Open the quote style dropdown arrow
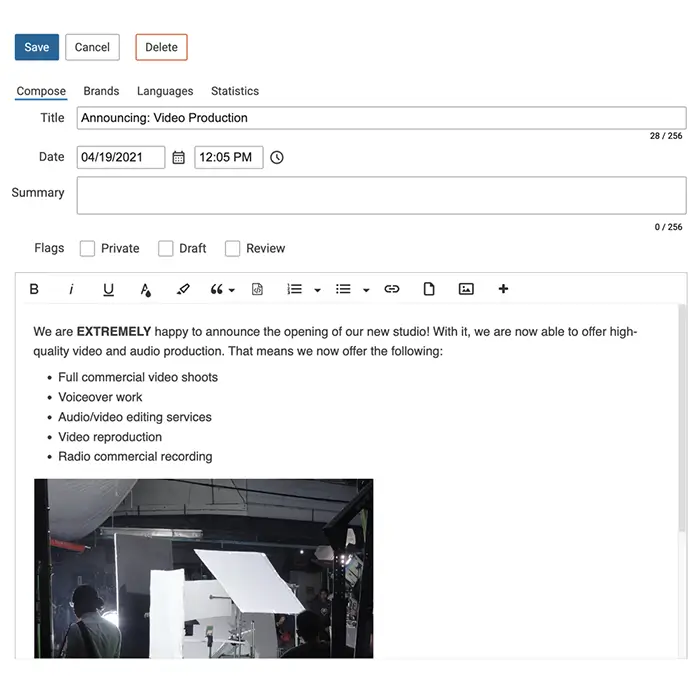The image size is (700, 700). pyautogui.click(x=232, y=290)
